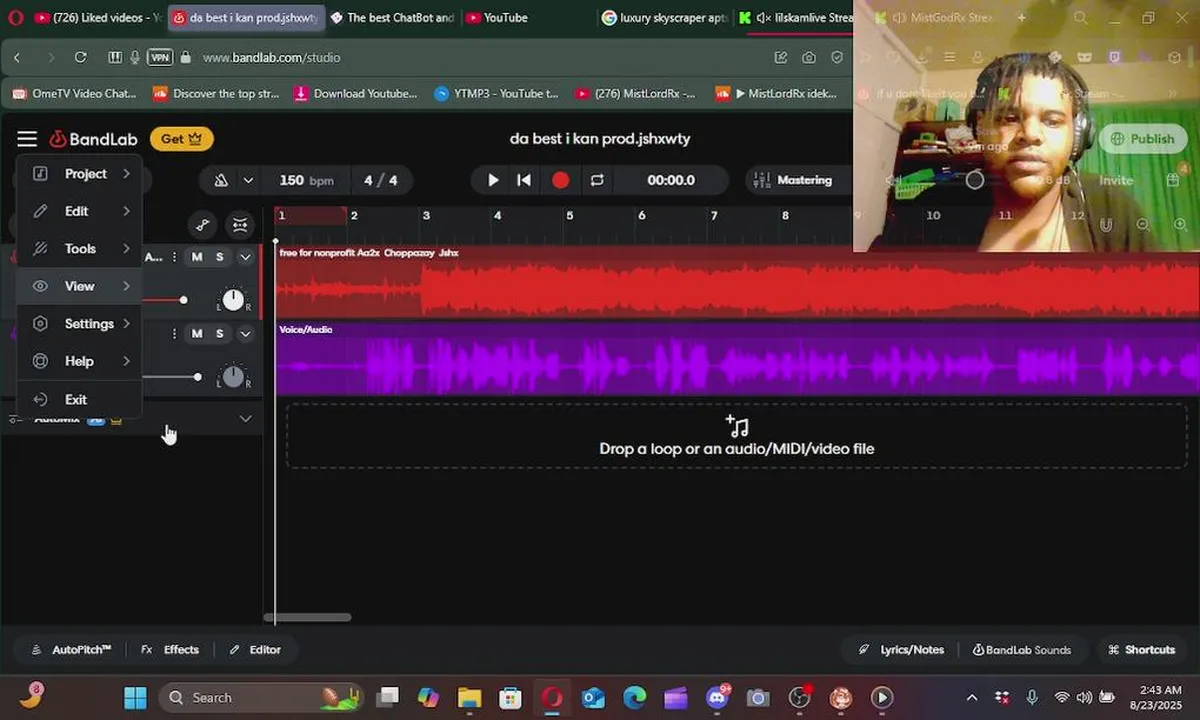The width and height of the screenshot is (1200, 720).
Task: Click the 4 / 4 time signature selector
Action: click(380, 180)
